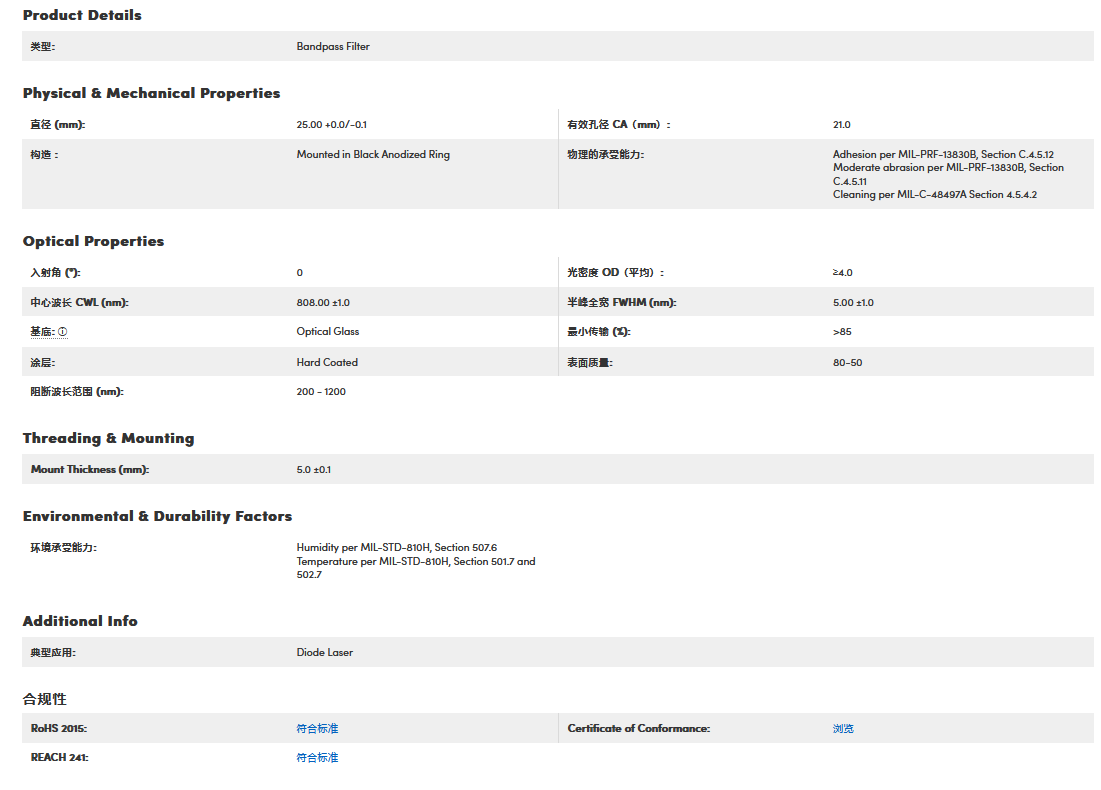Click the Optical Glass substrate value
1101x790 pixels.
click(x=328, y=331)
